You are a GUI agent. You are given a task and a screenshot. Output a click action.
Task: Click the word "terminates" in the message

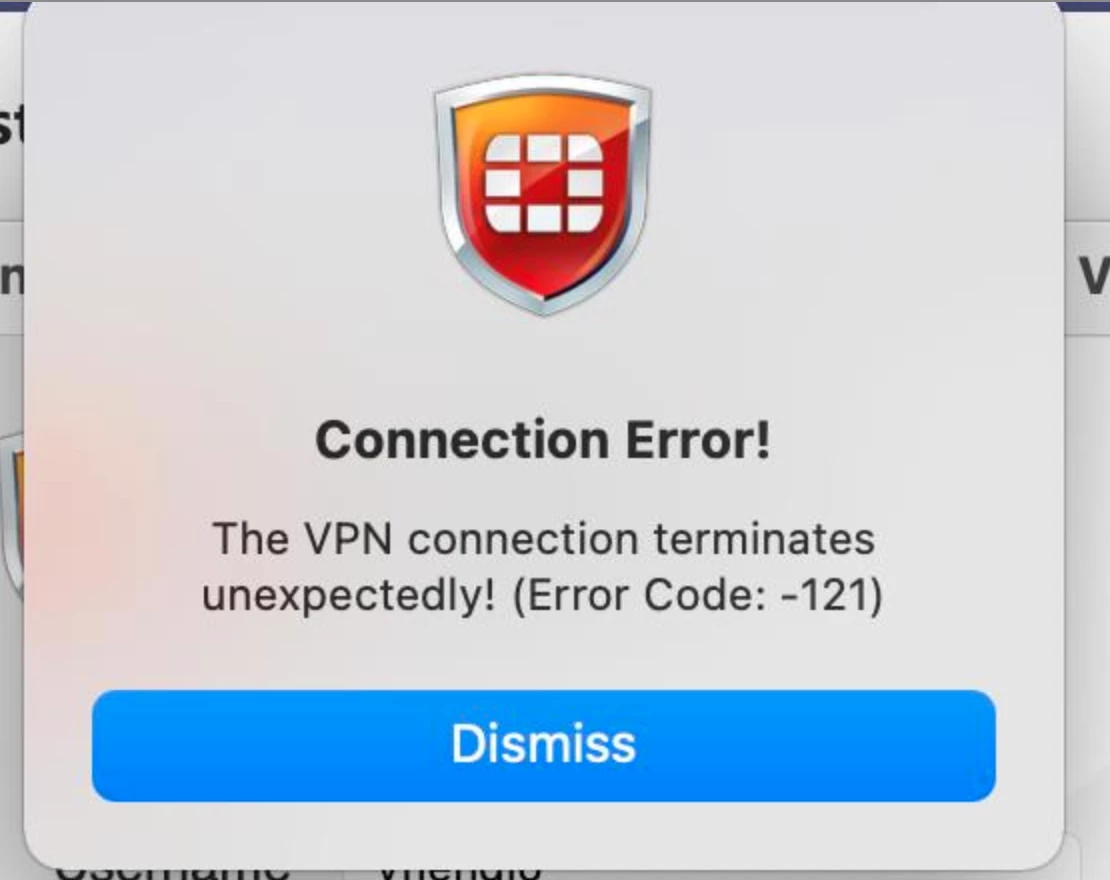764,539
